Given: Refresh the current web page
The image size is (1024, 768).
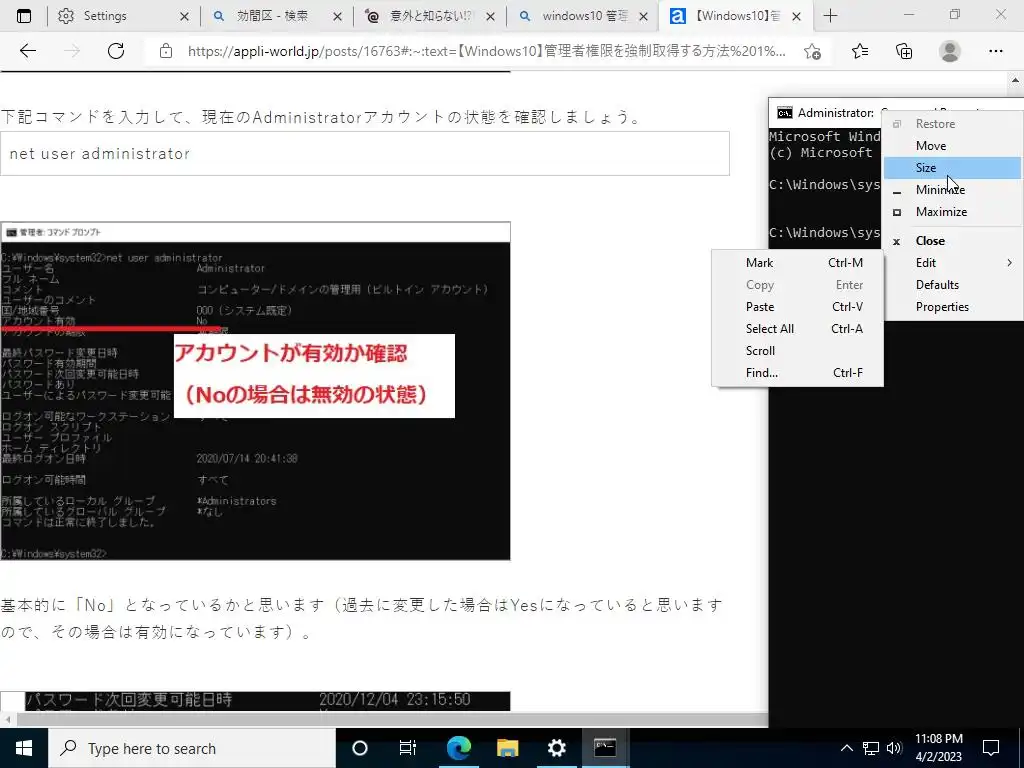Looking at the screenshot, I should (x=116, y=51).
